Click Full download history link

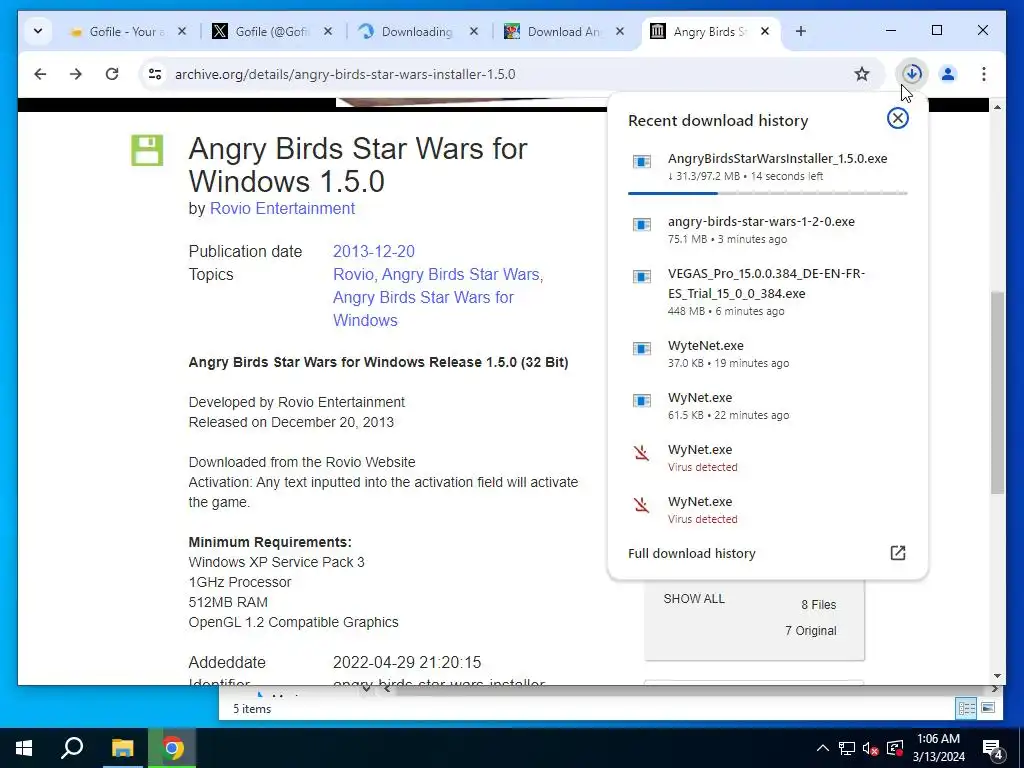(692, 553)
